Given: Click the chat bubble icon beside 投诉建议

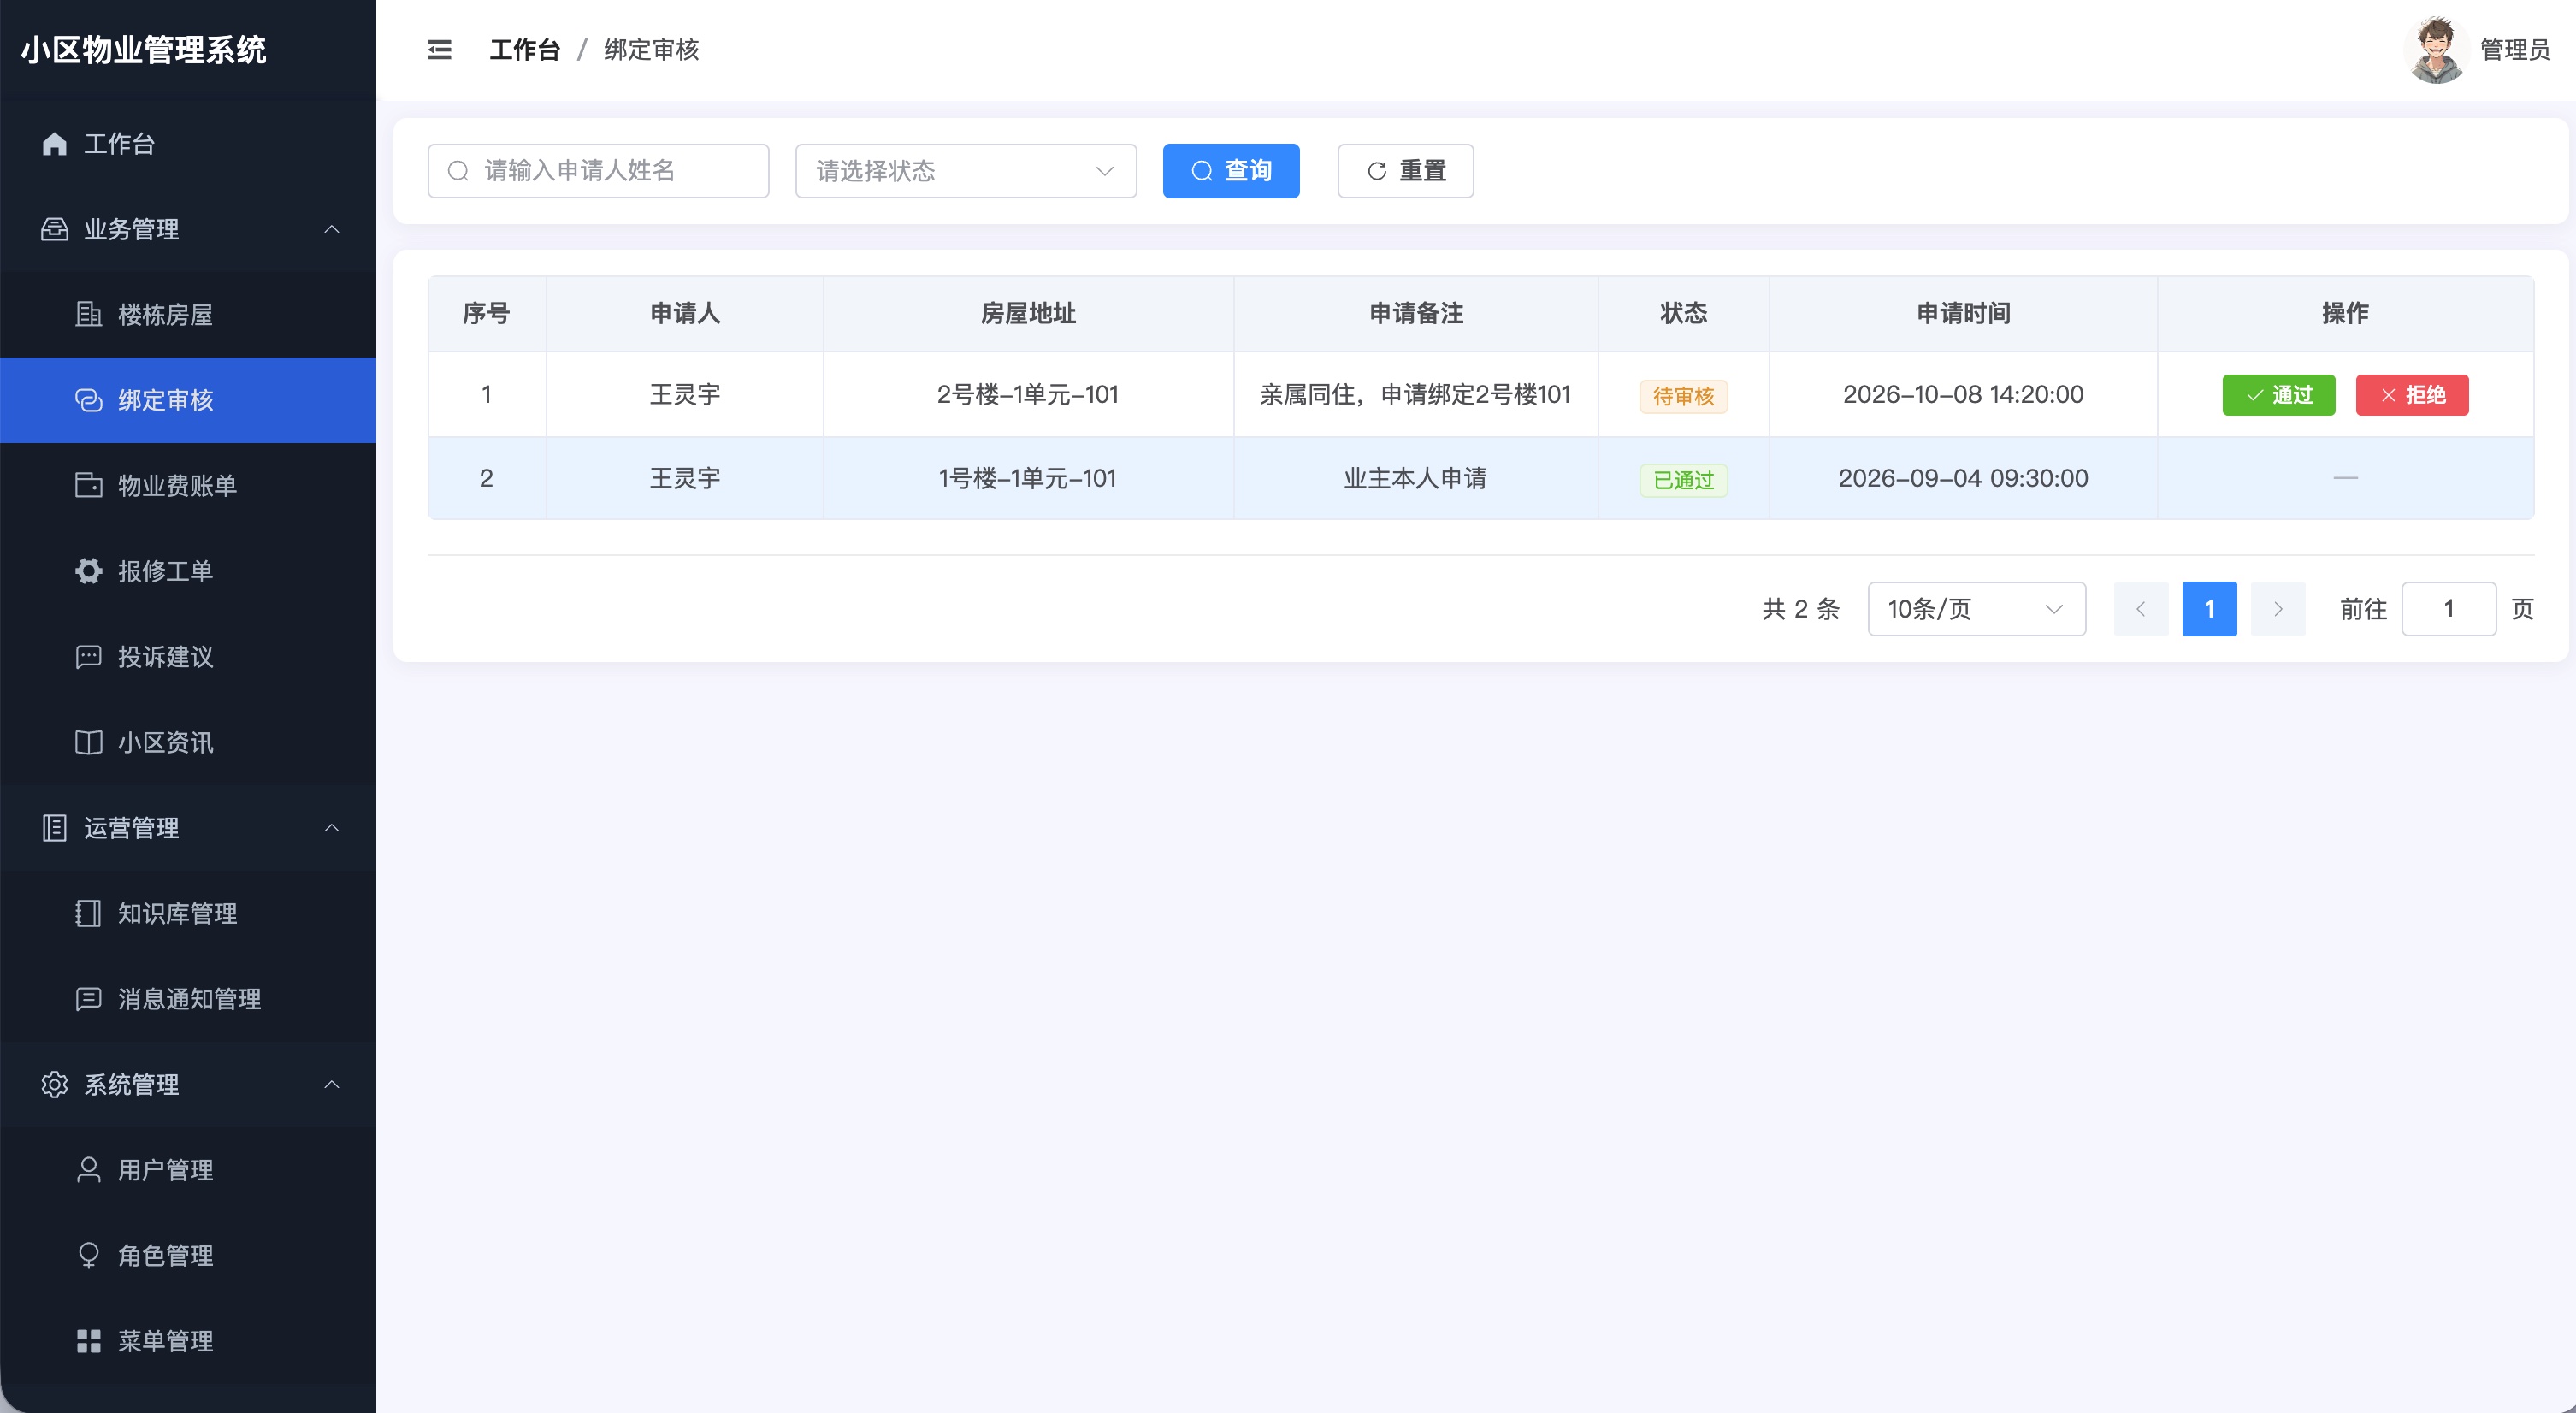Looking at the screenshot, I should [89, 657].
